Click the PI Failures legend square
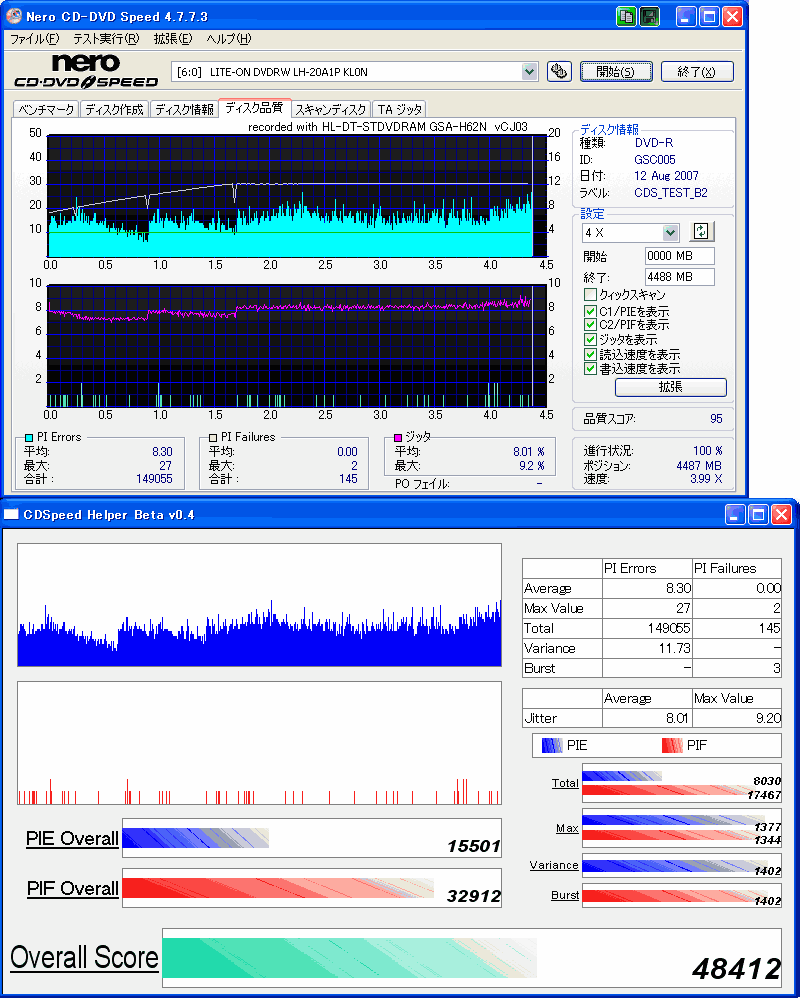 [x=213, y=438]
